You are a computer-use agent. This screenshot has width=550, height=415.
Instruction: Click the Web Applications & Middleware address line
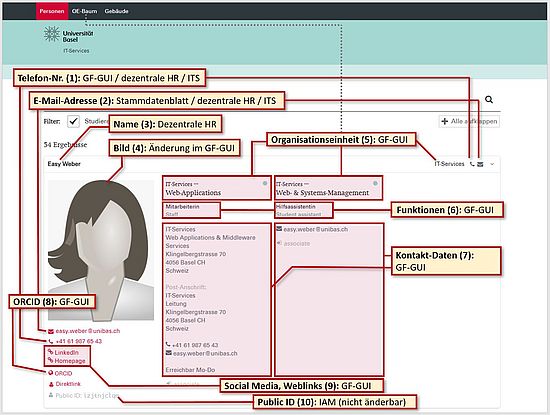pos(210,237)
